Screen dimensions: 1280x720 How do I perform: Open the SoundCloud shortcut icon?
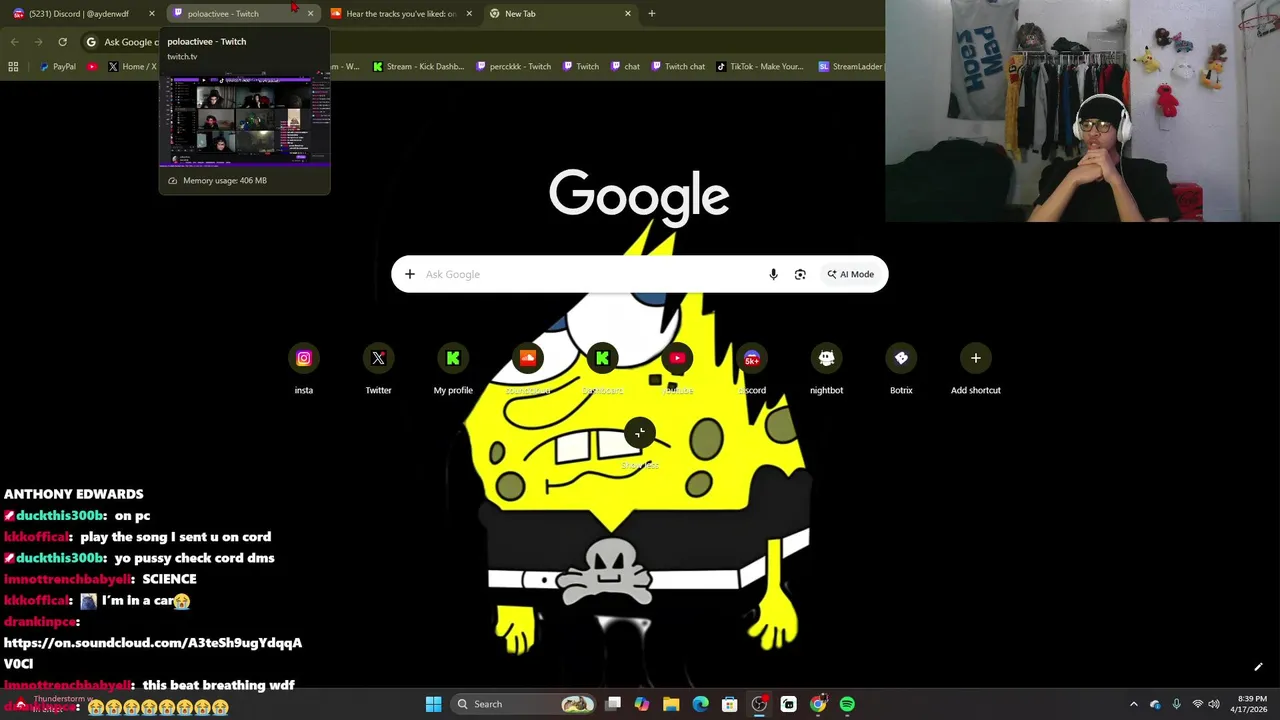click(528, 358)
